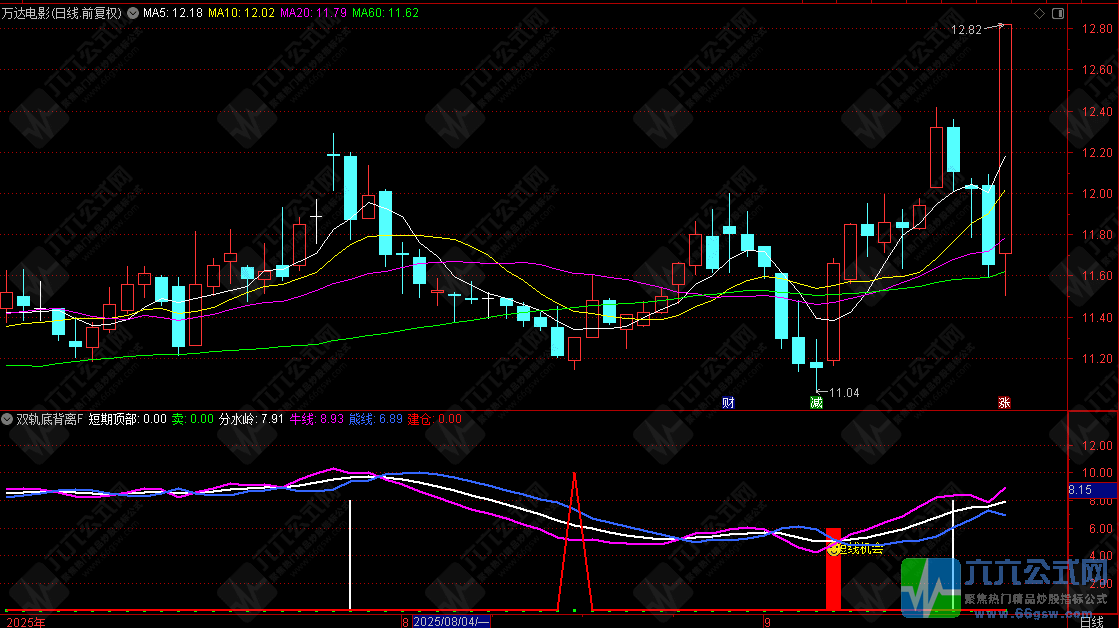Click the 10.00 indicator axis label
The image size is (1119, 628).
[x=1097, y=472]
